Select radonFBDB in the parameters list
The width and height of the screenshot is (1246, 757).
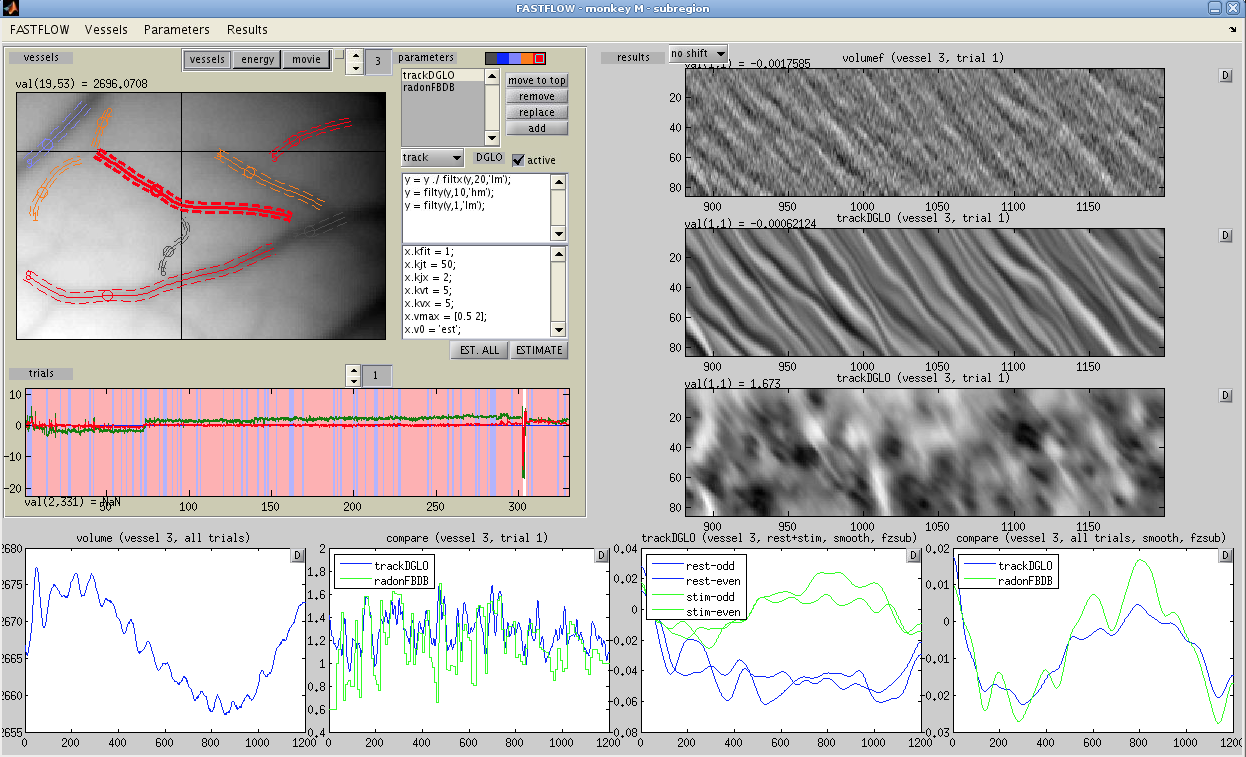[x=430, y=88]
